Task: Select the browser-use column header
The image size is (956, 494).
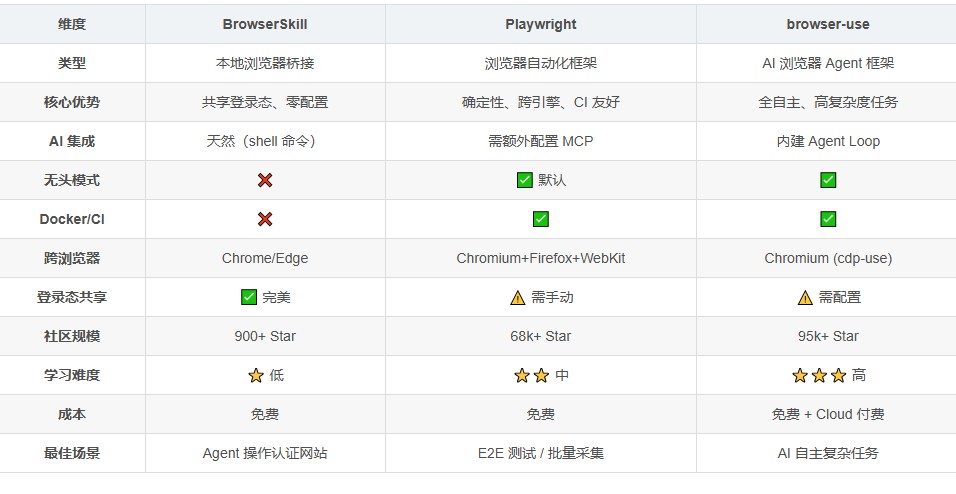Action: click(828, 24)
